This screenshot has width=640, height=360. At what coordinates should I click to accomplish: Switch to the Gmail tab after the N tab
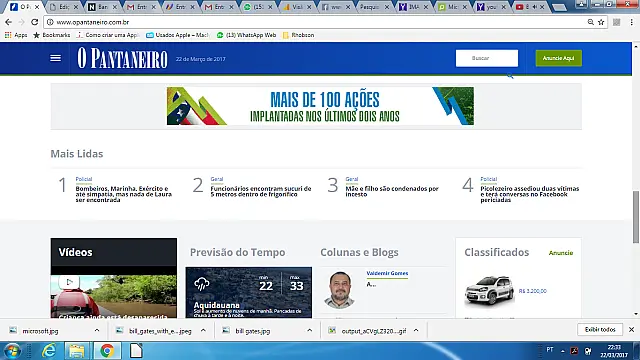142,7
